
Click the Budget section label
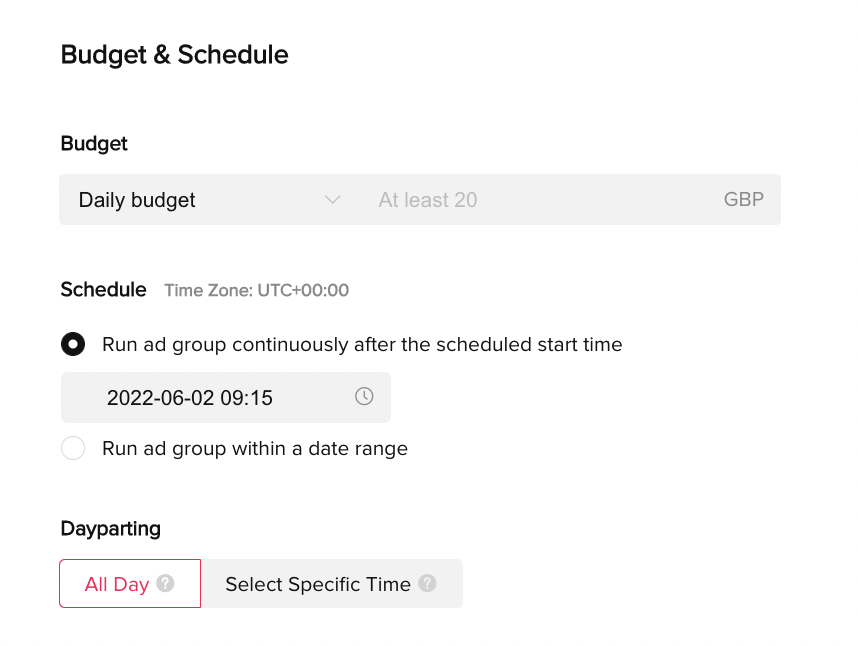94,144
